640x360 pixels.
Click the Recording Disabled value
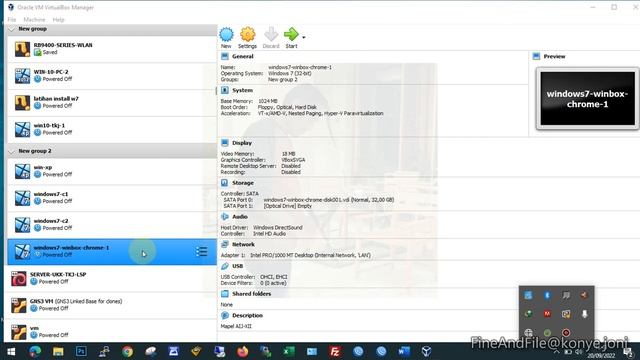pyautogui.click(x=291, y=172)
